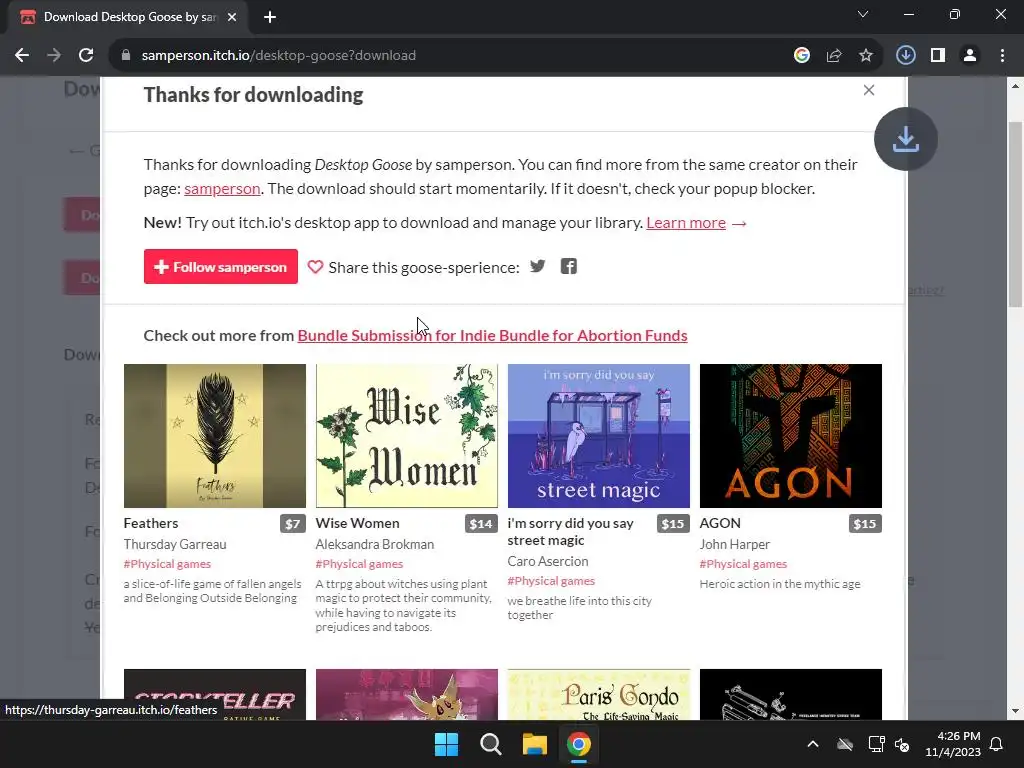
Task: Share this page via the share icon
Action: coord(833,56)
